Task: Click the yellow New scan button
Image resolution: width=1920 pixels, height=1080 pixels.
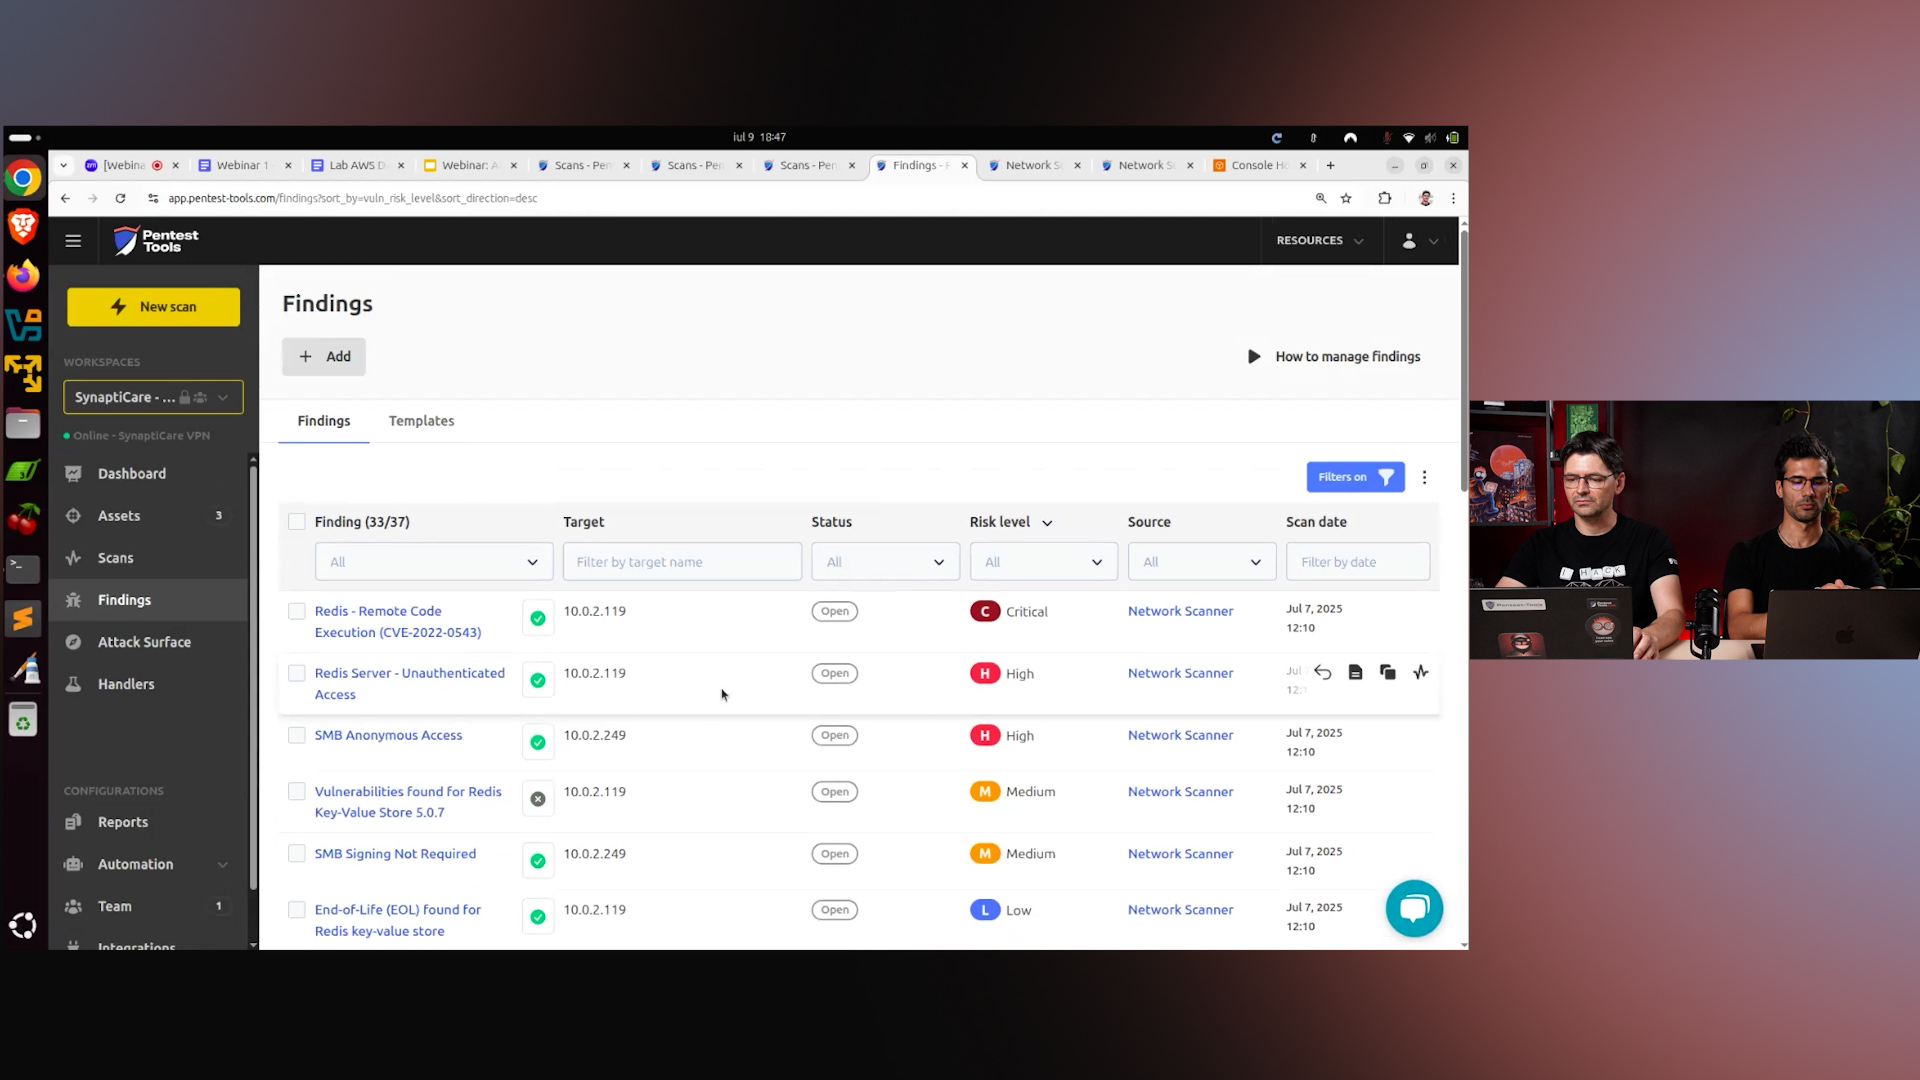Action: [153, 307]
